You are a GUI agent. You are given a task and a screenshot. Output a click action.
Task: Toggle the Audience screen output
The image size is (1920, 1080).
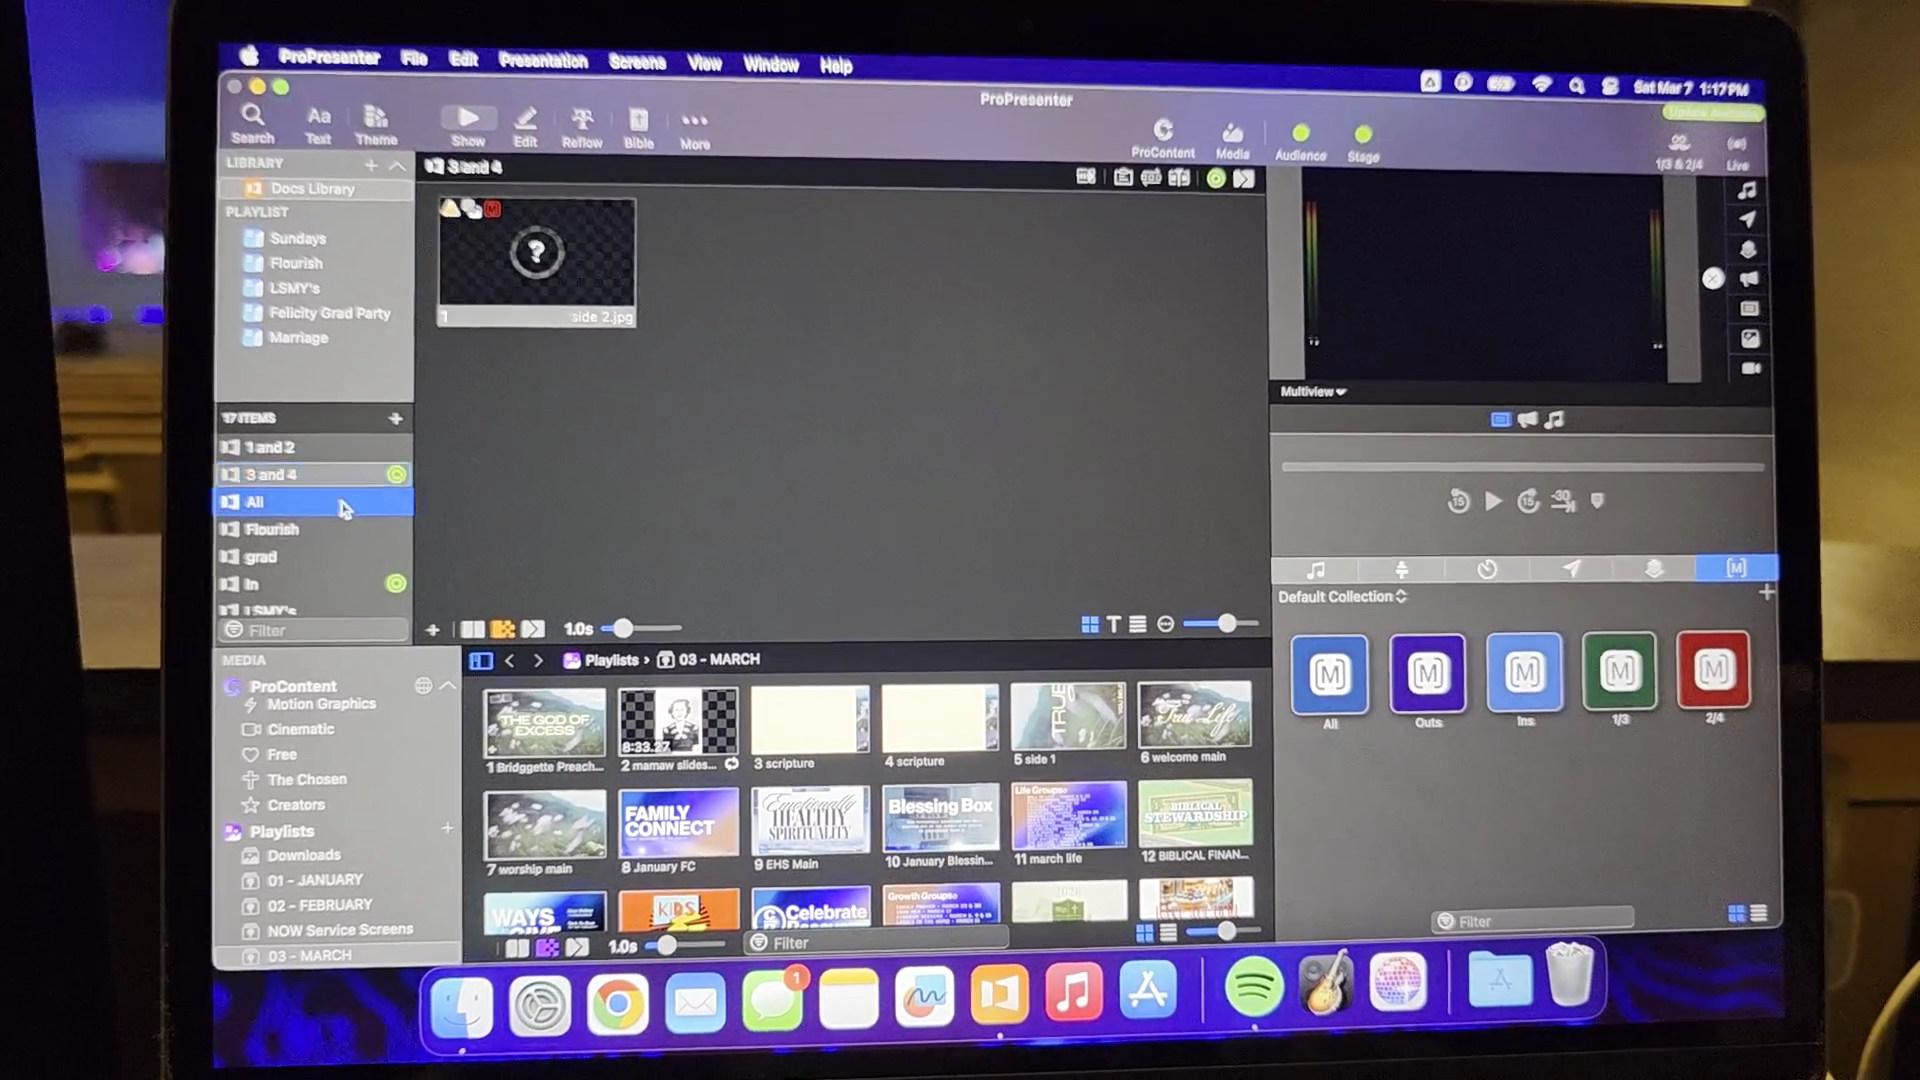(1300, 134)
